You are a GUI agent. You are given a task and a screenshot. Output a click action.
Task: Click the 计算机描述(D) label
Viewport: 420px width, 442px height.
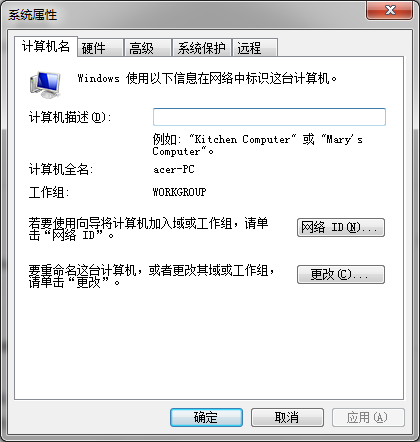pyautogui.click(x=70, y=117)
